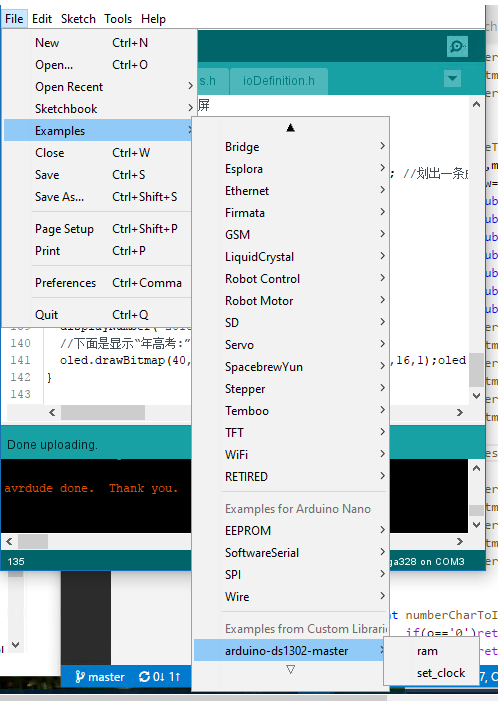Image resolution: width=498 pixels, height=701 pixels.
Task: Switch to the ioDefinition.h tab
Action: pyautogui.click(x=279, y=81)
